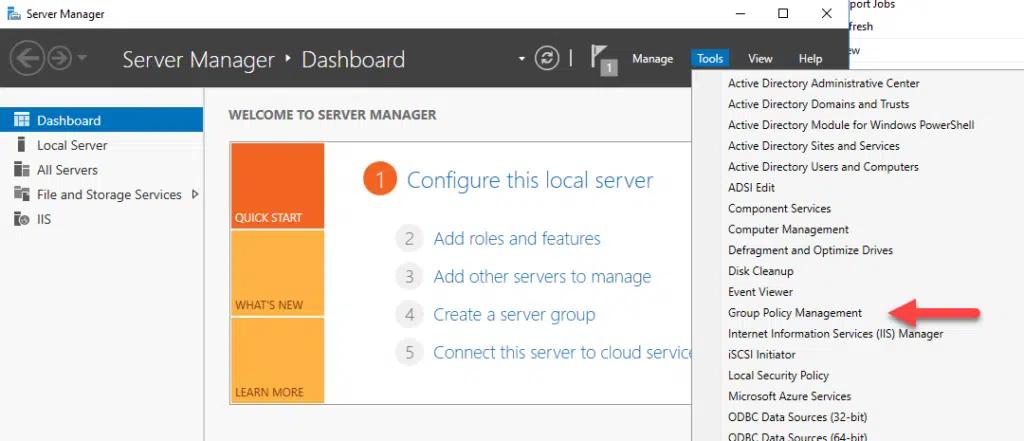Select Dashboard in the navigation pane
Screen dimensions: 1024x441
101,120
